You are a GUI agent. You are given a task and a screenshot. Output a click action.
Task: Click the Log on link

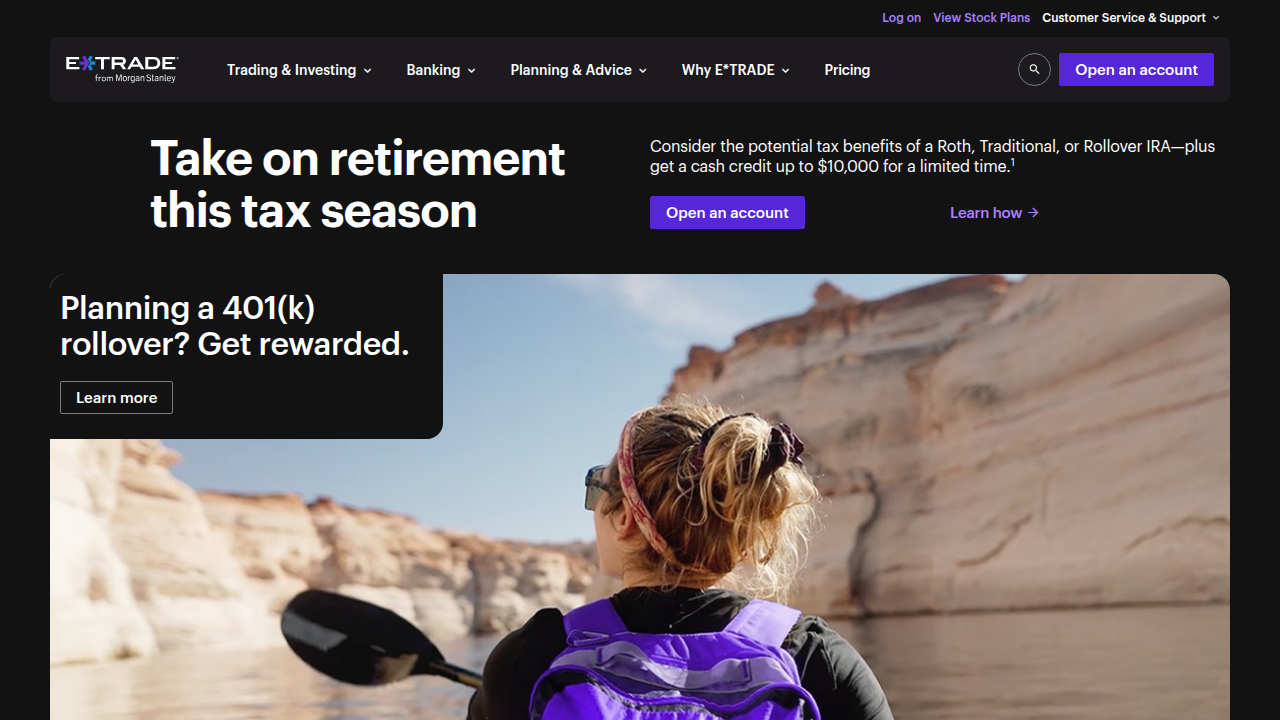coord(901,18)
